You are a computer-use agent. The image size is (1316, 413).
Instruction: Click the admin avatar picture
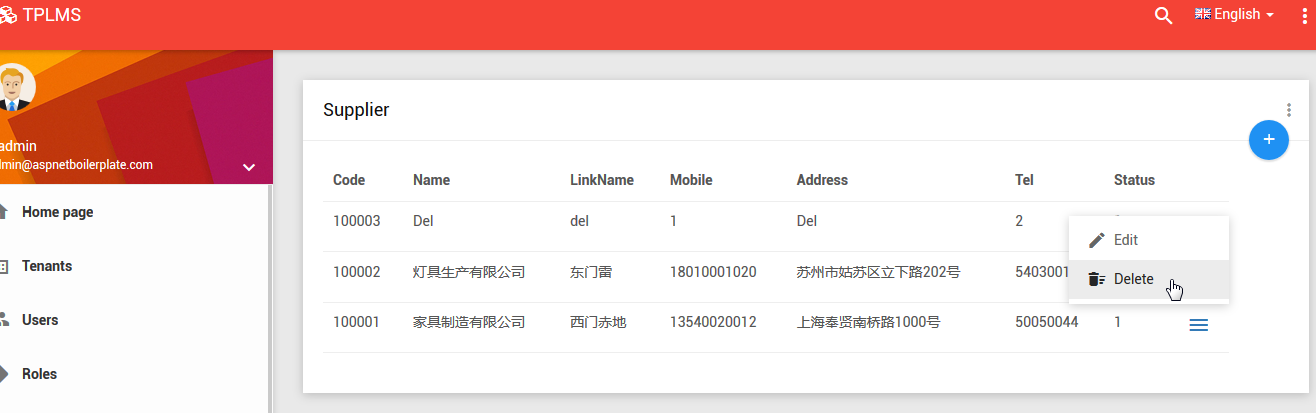click(x=15, y=88)
